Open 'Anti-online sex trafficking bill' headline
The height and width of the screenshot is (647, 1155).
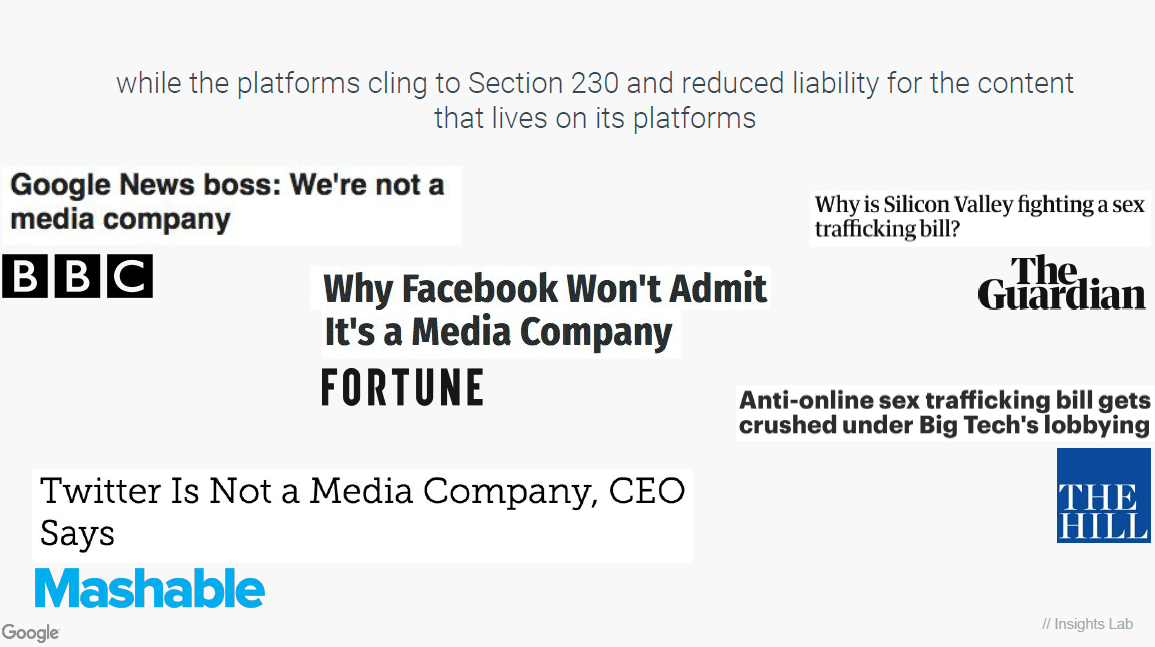click(944, 413)
